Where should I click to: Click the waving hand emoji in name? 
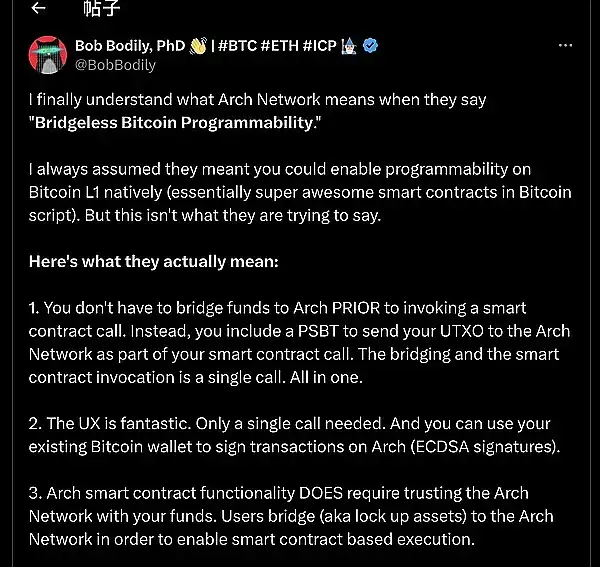[198, 46]
